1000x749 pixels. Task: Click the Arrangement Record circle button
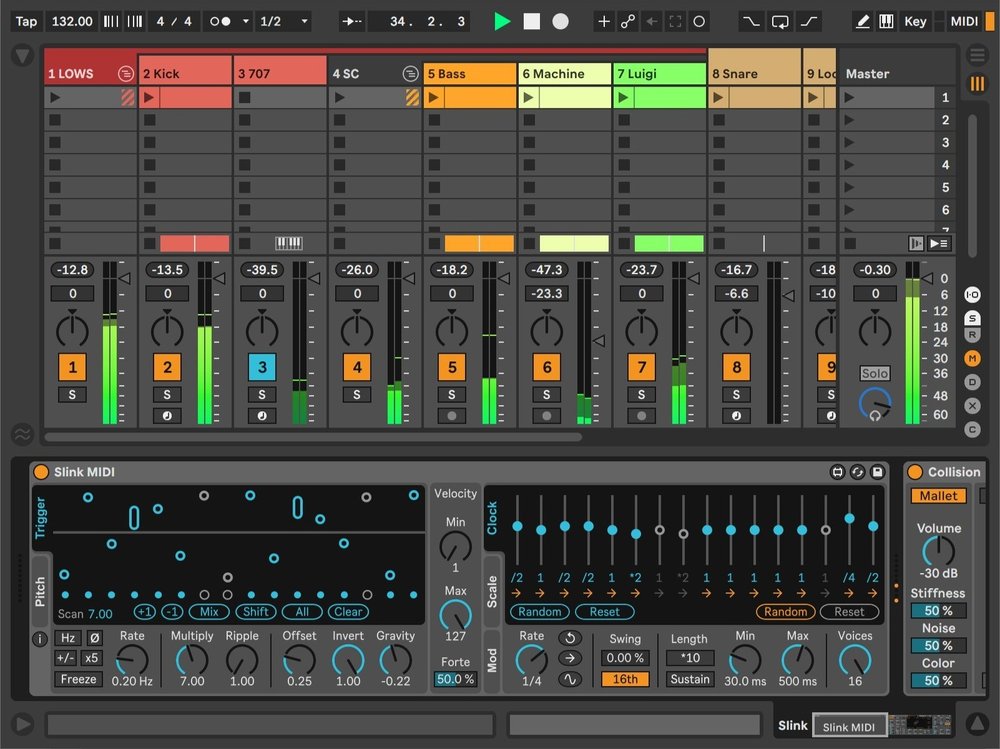561,21
